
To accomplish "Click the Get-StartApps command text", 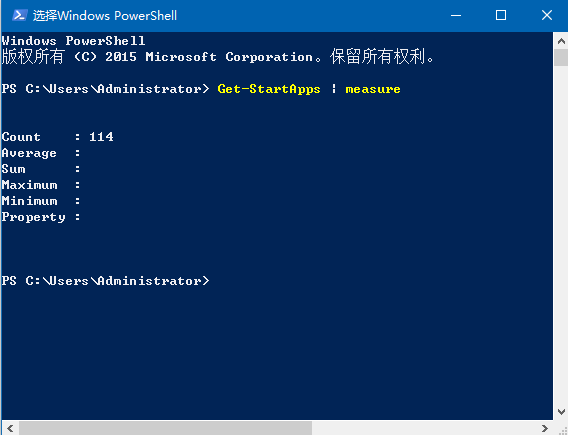I will (x=269, y=89).
